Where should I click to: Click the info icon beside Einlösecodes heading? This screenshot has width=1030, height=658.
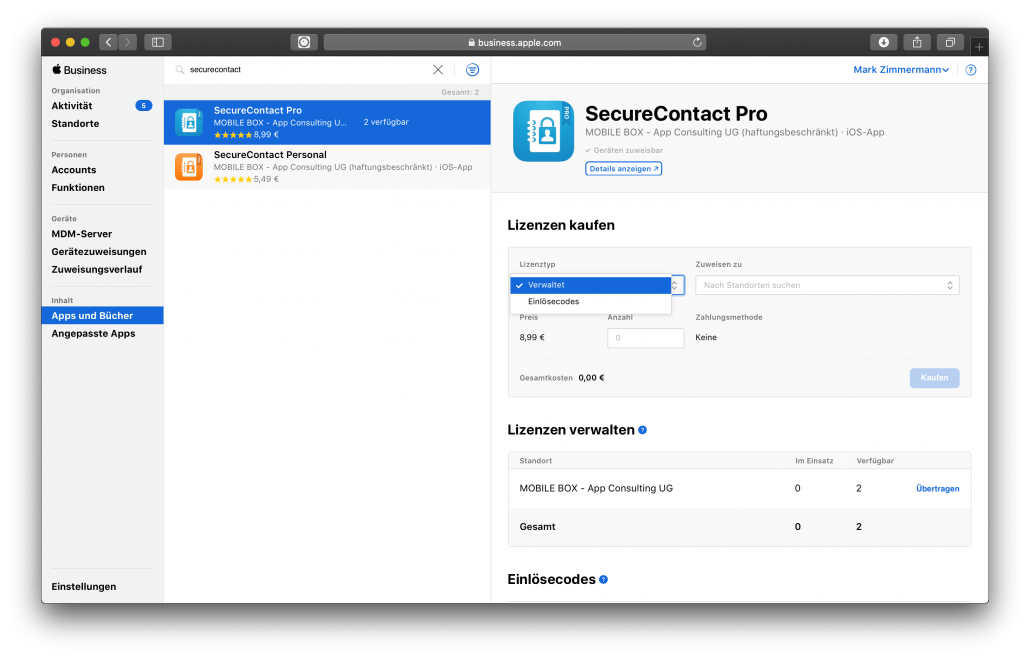point(603,580)
